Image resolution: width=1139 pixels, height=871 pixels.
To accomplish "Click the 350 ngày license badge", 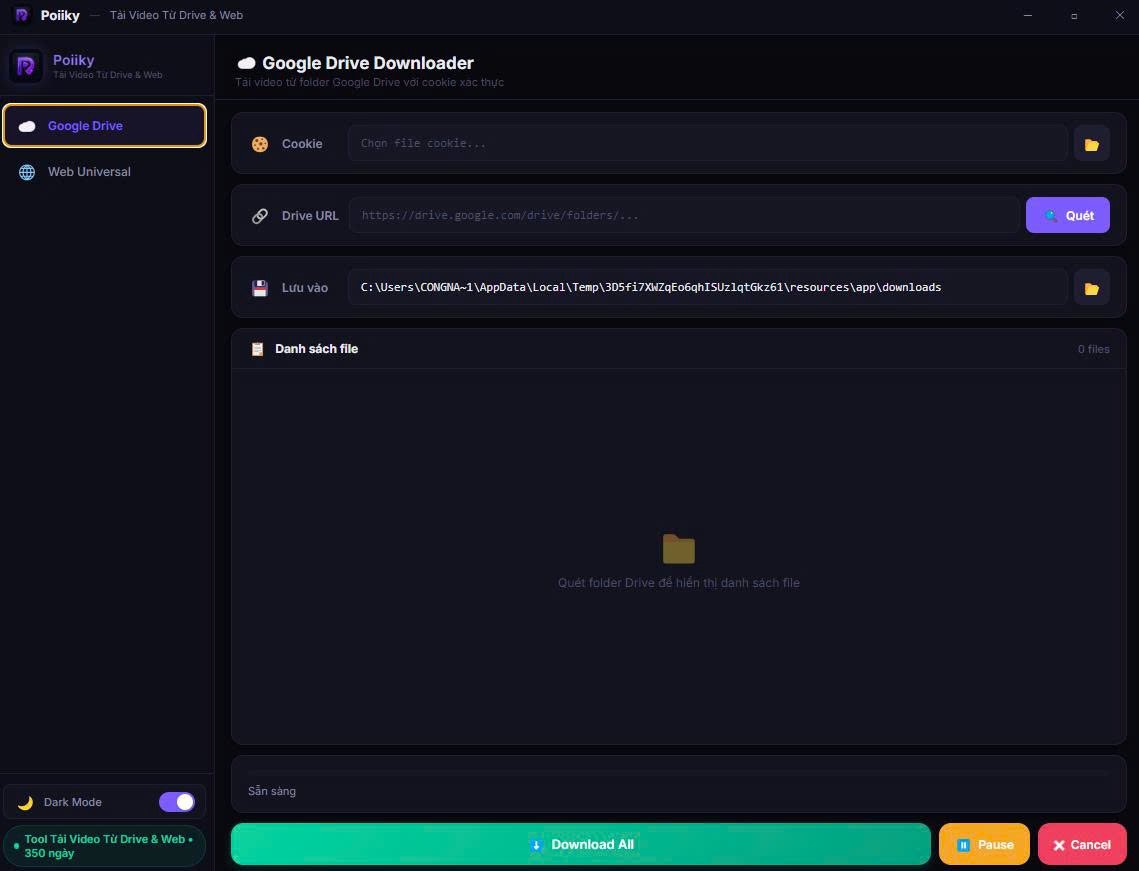I will [105, 846].
